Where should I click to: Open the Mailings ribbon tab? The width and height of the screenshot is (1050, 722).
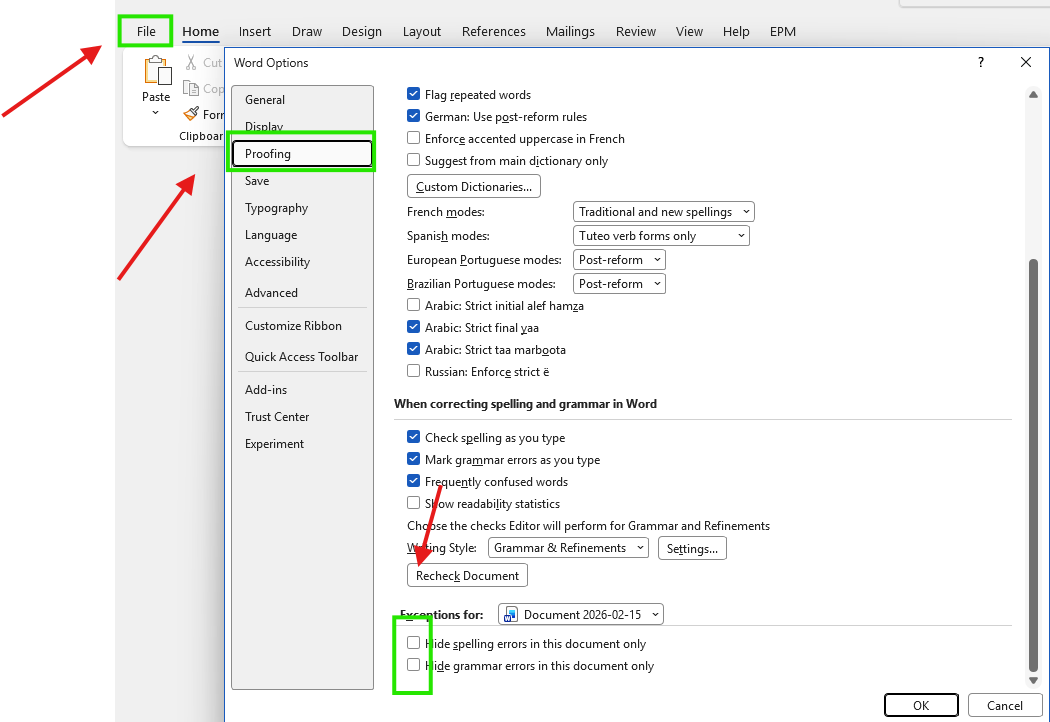click(x=570, y=31)
